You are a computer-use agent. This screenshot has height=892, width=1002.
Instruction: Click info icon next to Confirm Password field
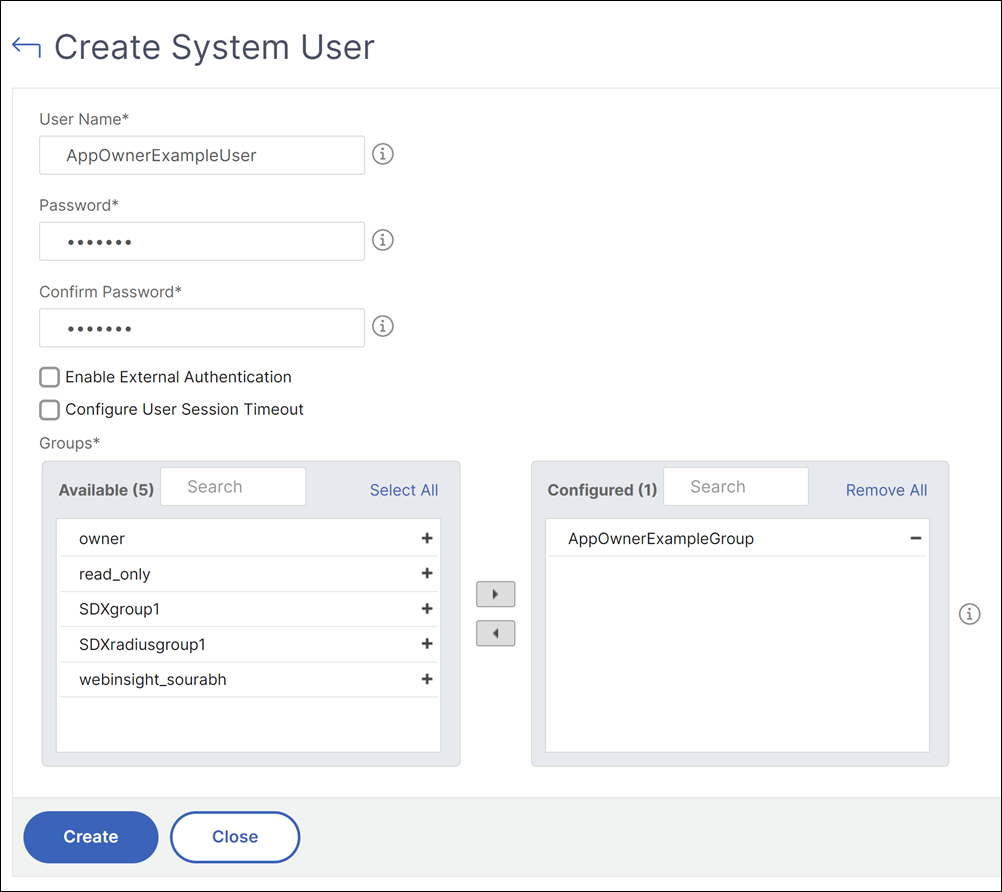(x=383, y=327)
